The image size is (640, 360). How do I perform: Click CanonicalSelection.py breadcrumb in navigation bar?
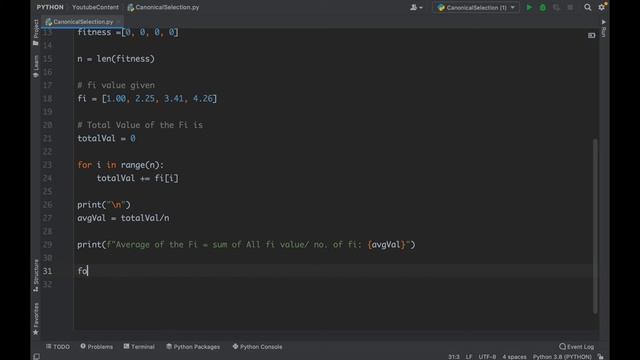163,7
